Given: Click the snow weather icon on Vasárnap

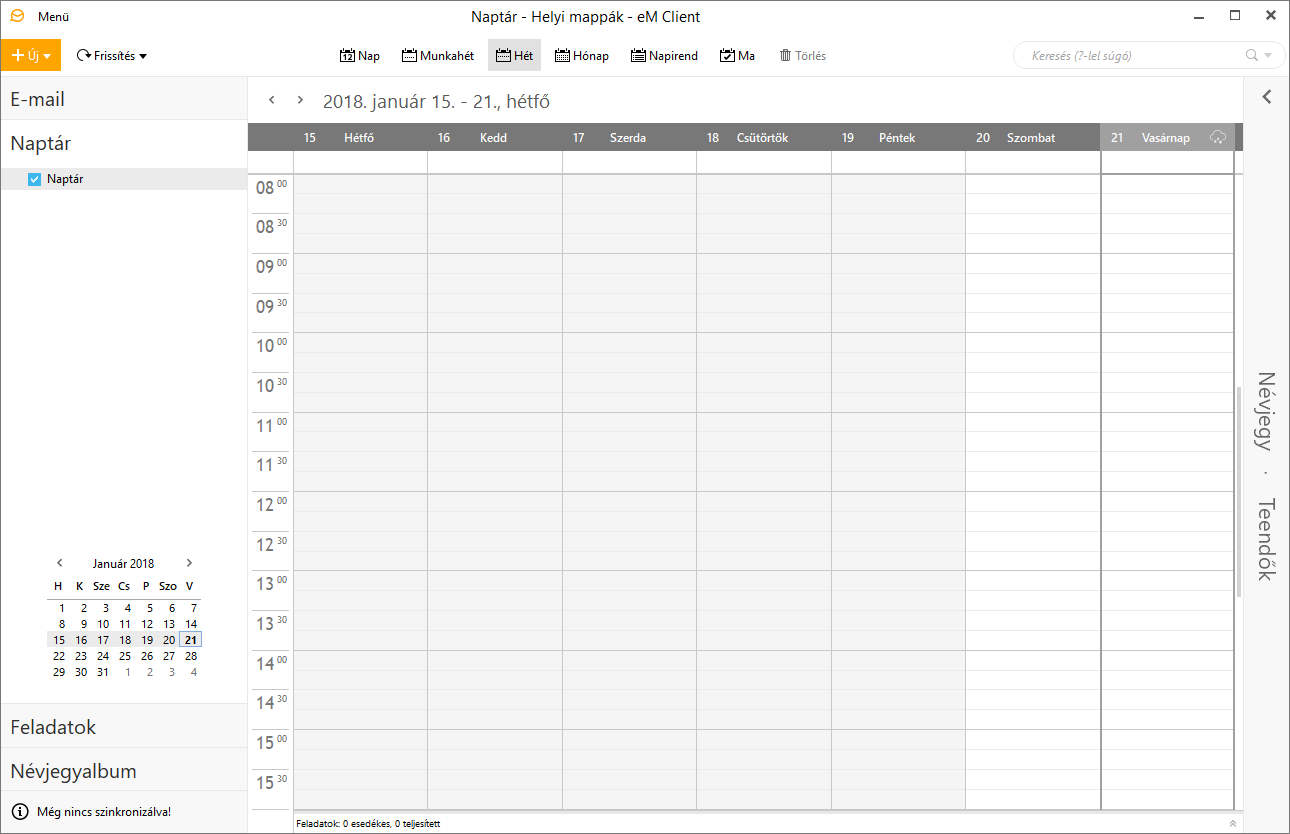Looking at the screenshot, I should (1218, 137).
